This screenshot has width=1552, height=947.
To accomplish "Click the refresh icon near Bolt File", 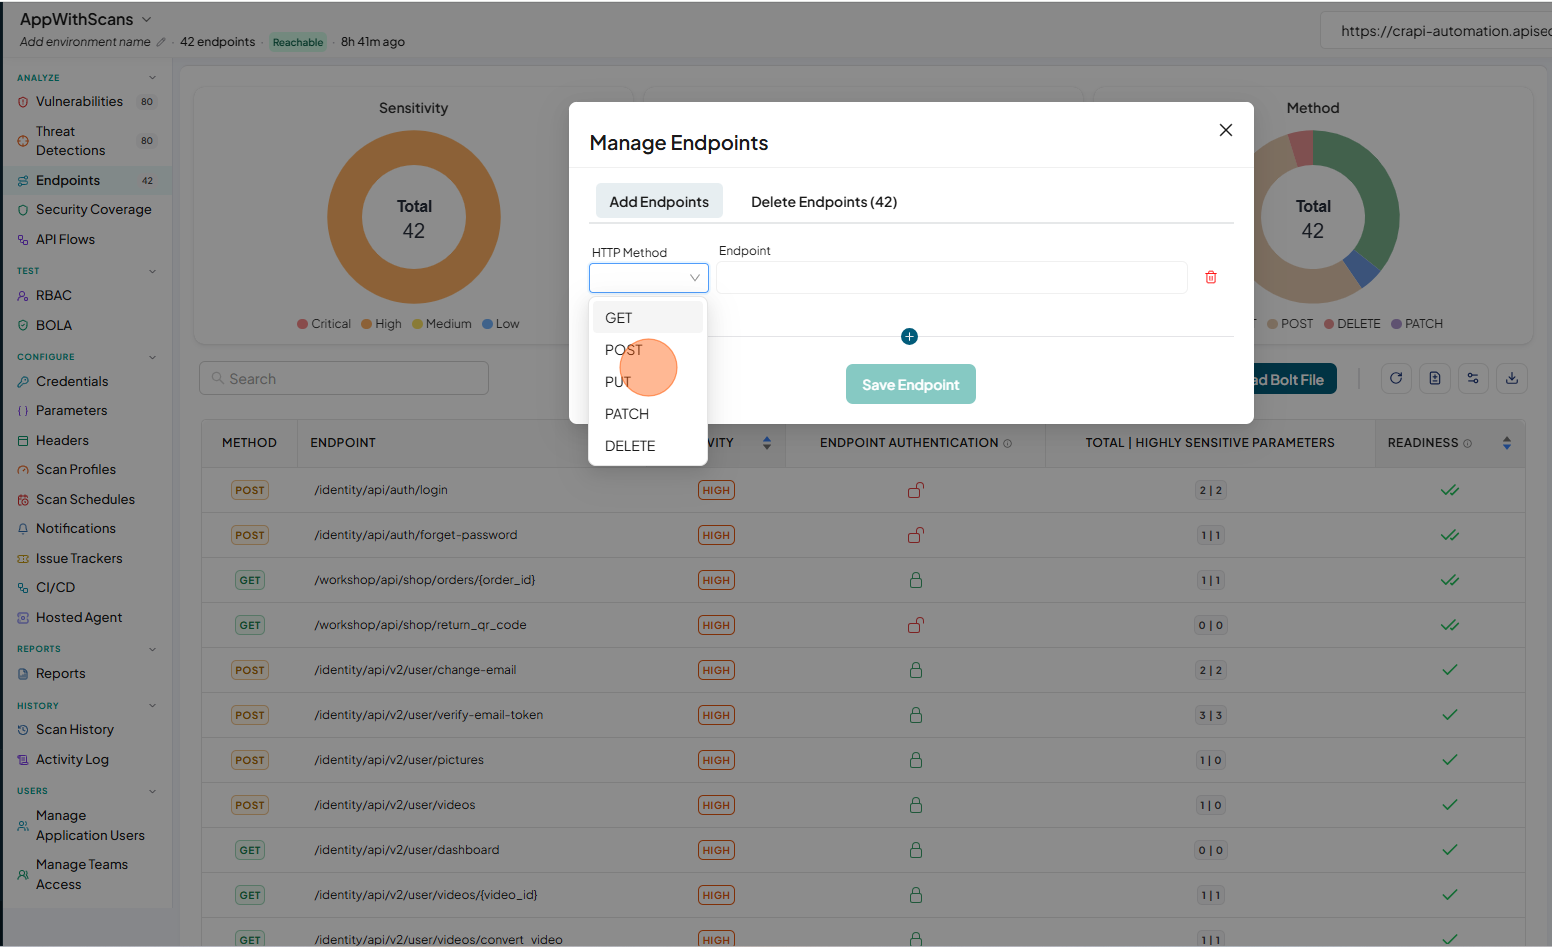I will coord(1396,378).
